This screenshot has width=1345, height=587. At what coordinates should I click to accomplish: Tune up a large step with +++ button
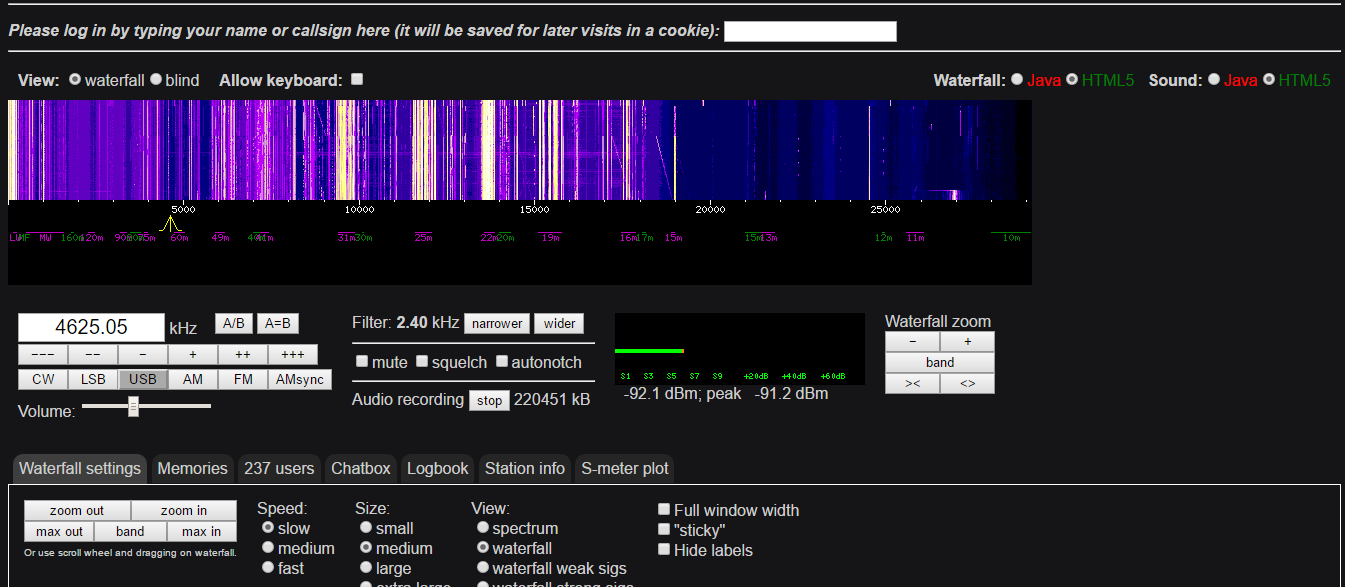[293, 355]
